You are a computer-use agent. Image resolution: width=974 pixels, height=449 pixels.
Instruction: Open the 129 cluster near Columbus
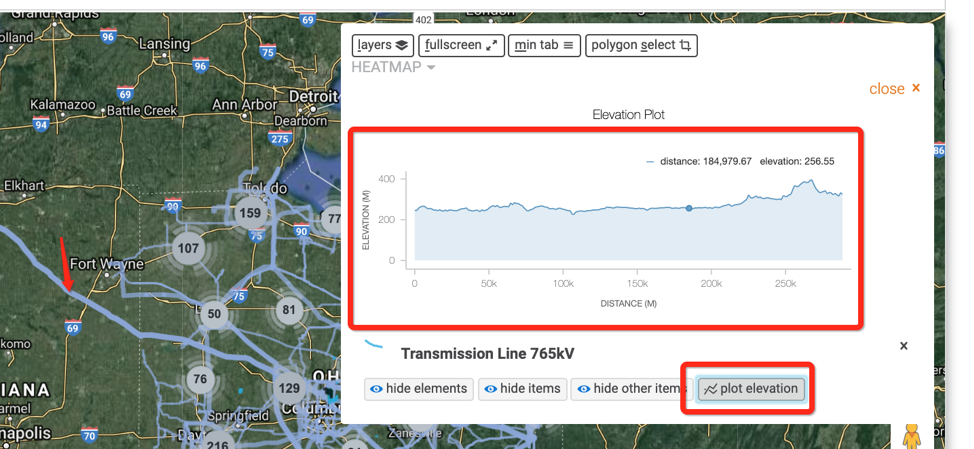tap(289, 388)
